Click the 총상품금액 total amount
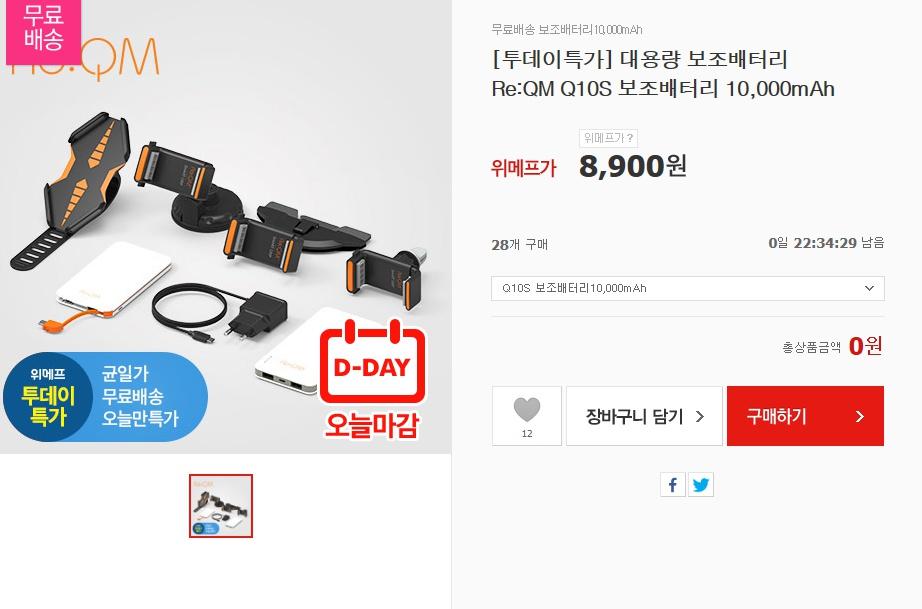Image resolution: width=922 pixels, height=609 pixels. (833, 346)
